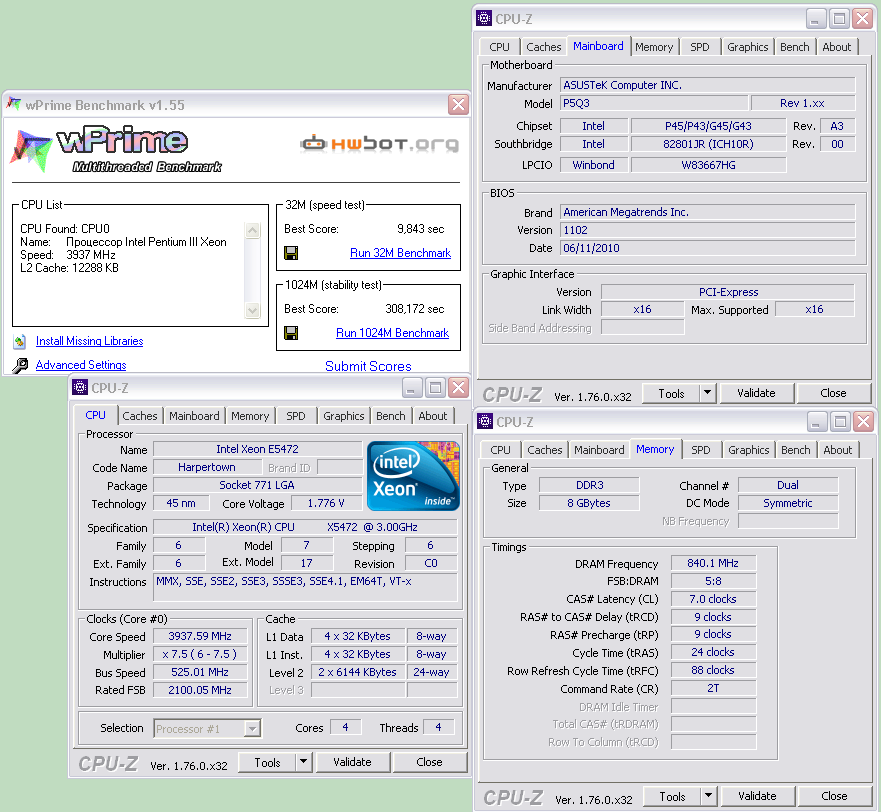Open About tab in Mainboard window
The height and width of the screenshot is (812, 881).
(x=837, y=47)
